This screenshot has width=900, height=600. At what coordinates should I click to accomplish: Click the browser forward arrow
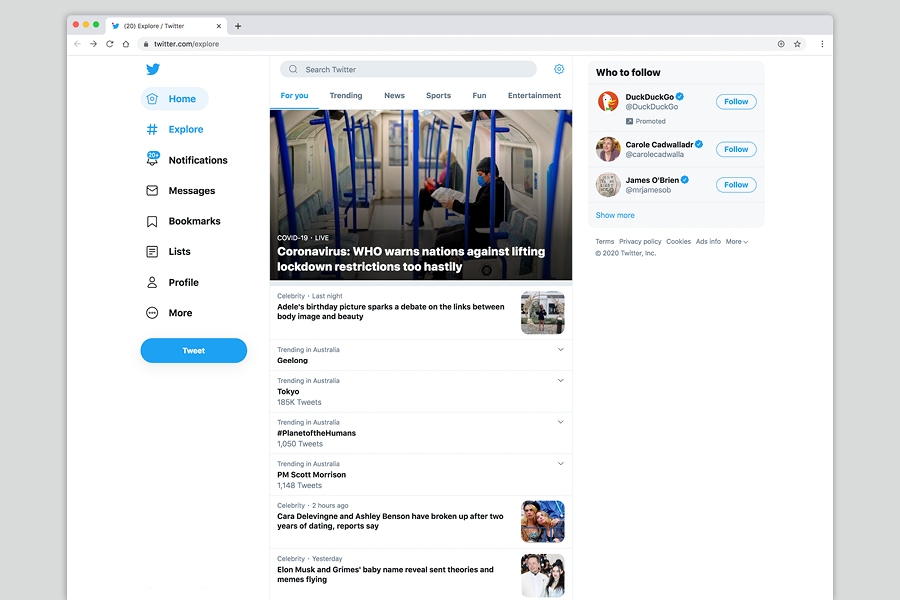click(x=94, y=44)
